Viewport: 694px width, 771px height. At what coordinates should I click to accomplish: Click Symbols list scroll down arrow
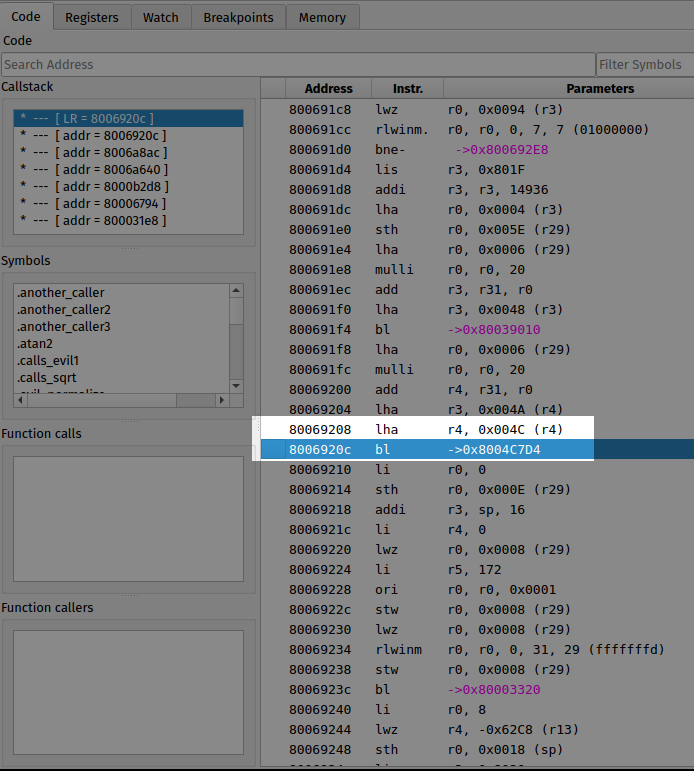click(x=236, y=386)
